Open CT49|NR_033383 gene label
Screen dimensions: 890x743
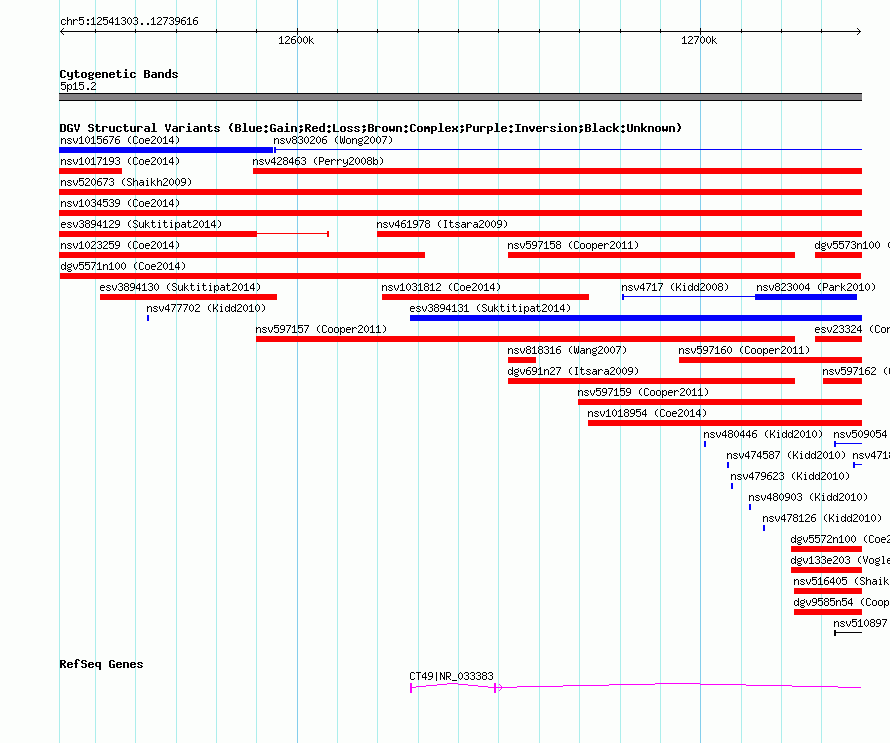[451, 676]
